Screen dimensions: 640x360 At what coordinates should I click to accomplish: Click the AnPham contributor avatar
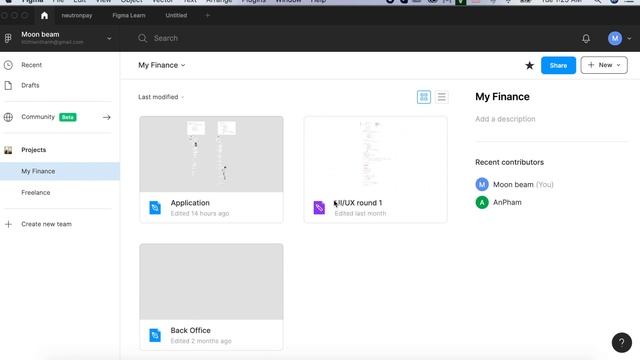coord(482,202)
